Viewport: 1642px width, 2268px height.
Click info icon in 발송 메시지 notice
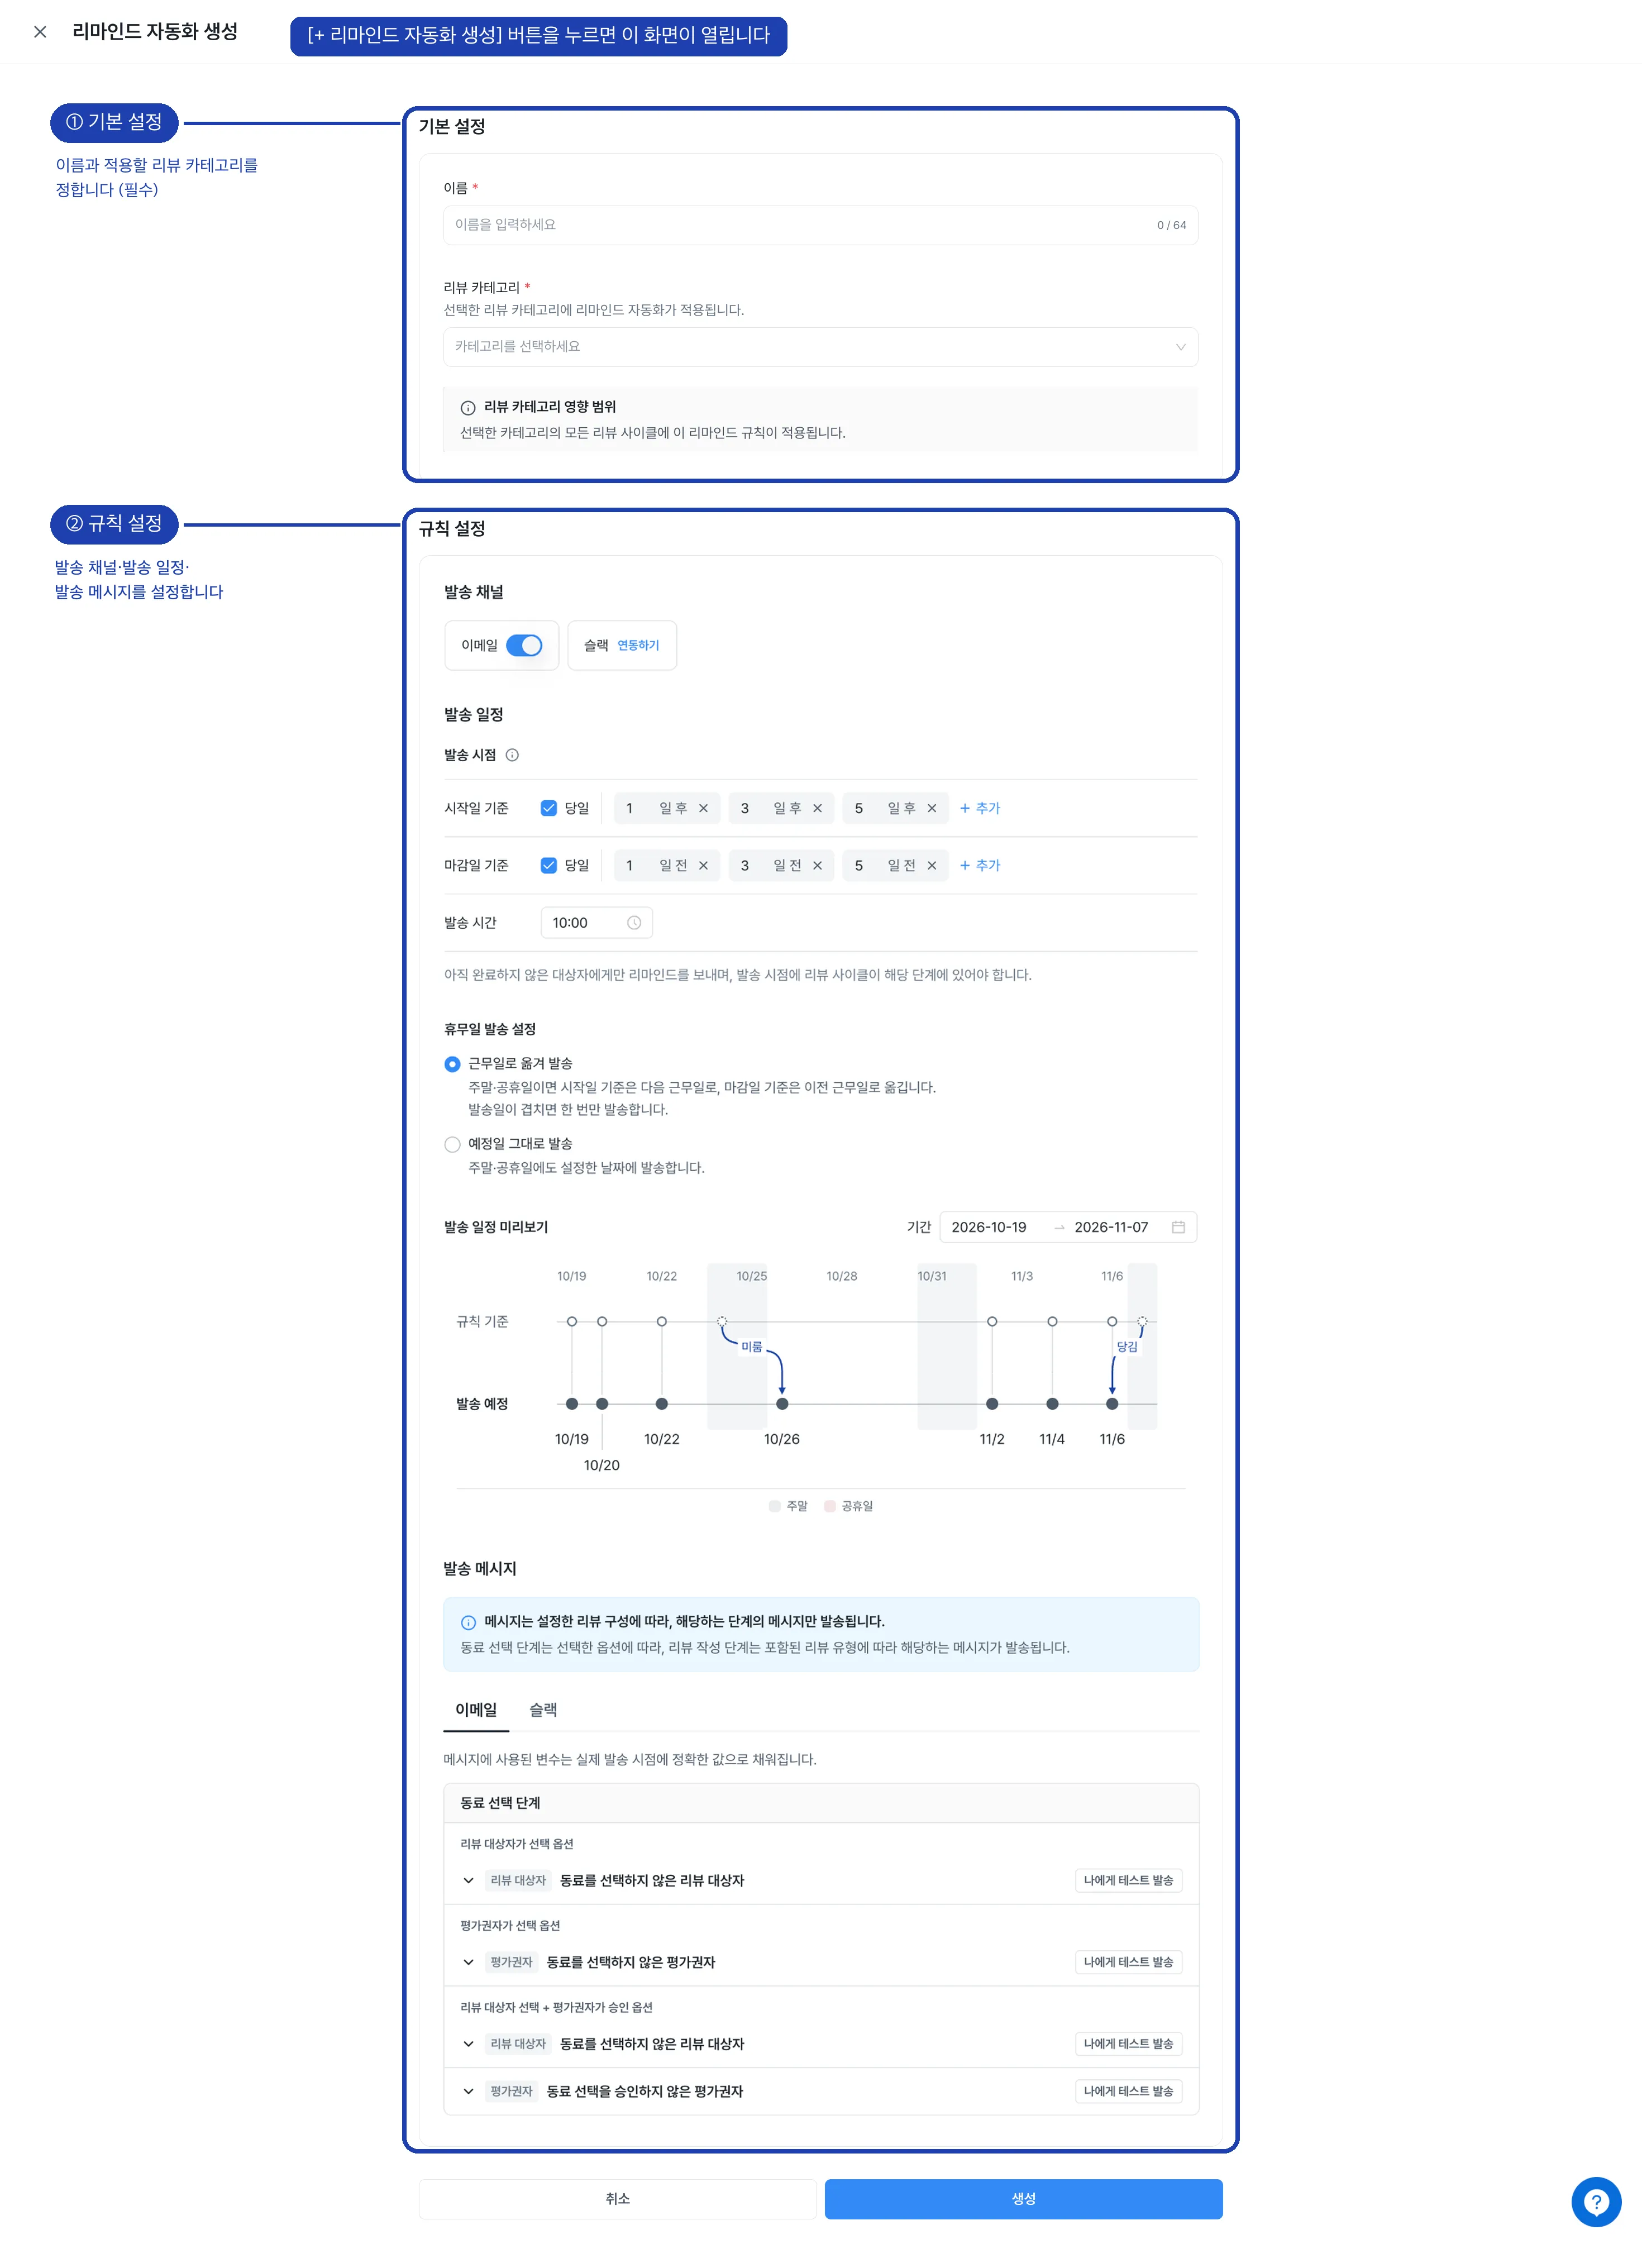pos(468,1624)
